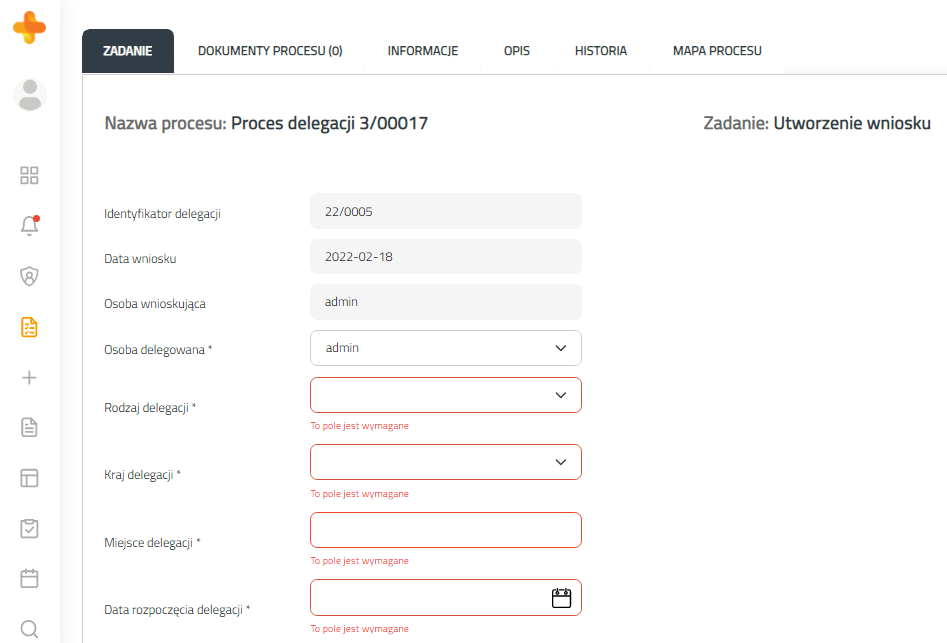Open the Mapa procesu tab
Viewport: 947px width, 643px height.
(x=717, y=51)
